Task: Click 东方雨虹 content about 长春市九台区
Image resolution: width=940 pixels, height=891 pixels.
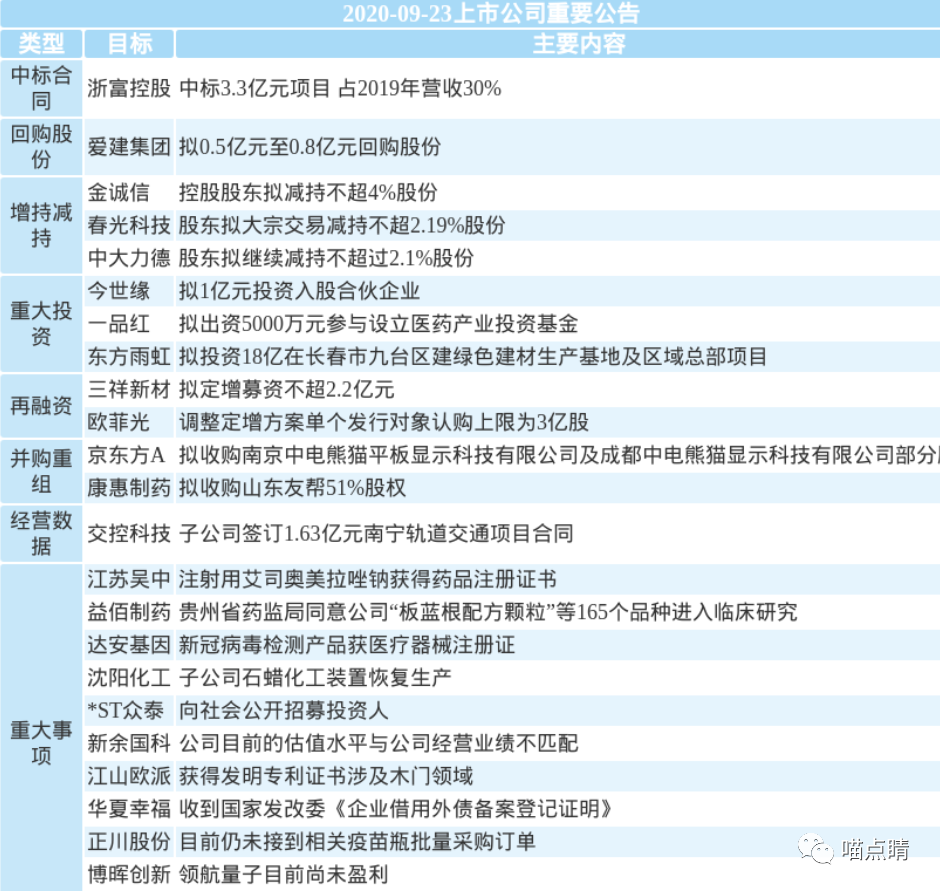Action: click(473, 357)
